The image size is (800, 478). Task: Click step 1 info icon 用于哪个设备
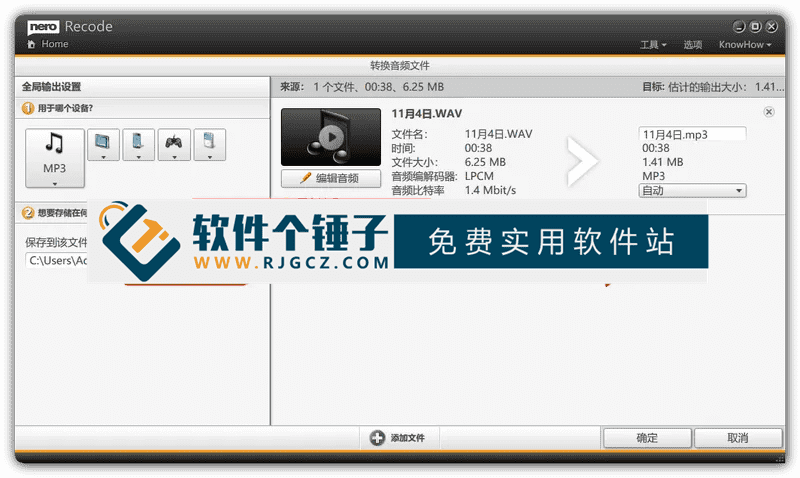click(x=28, y=108)
